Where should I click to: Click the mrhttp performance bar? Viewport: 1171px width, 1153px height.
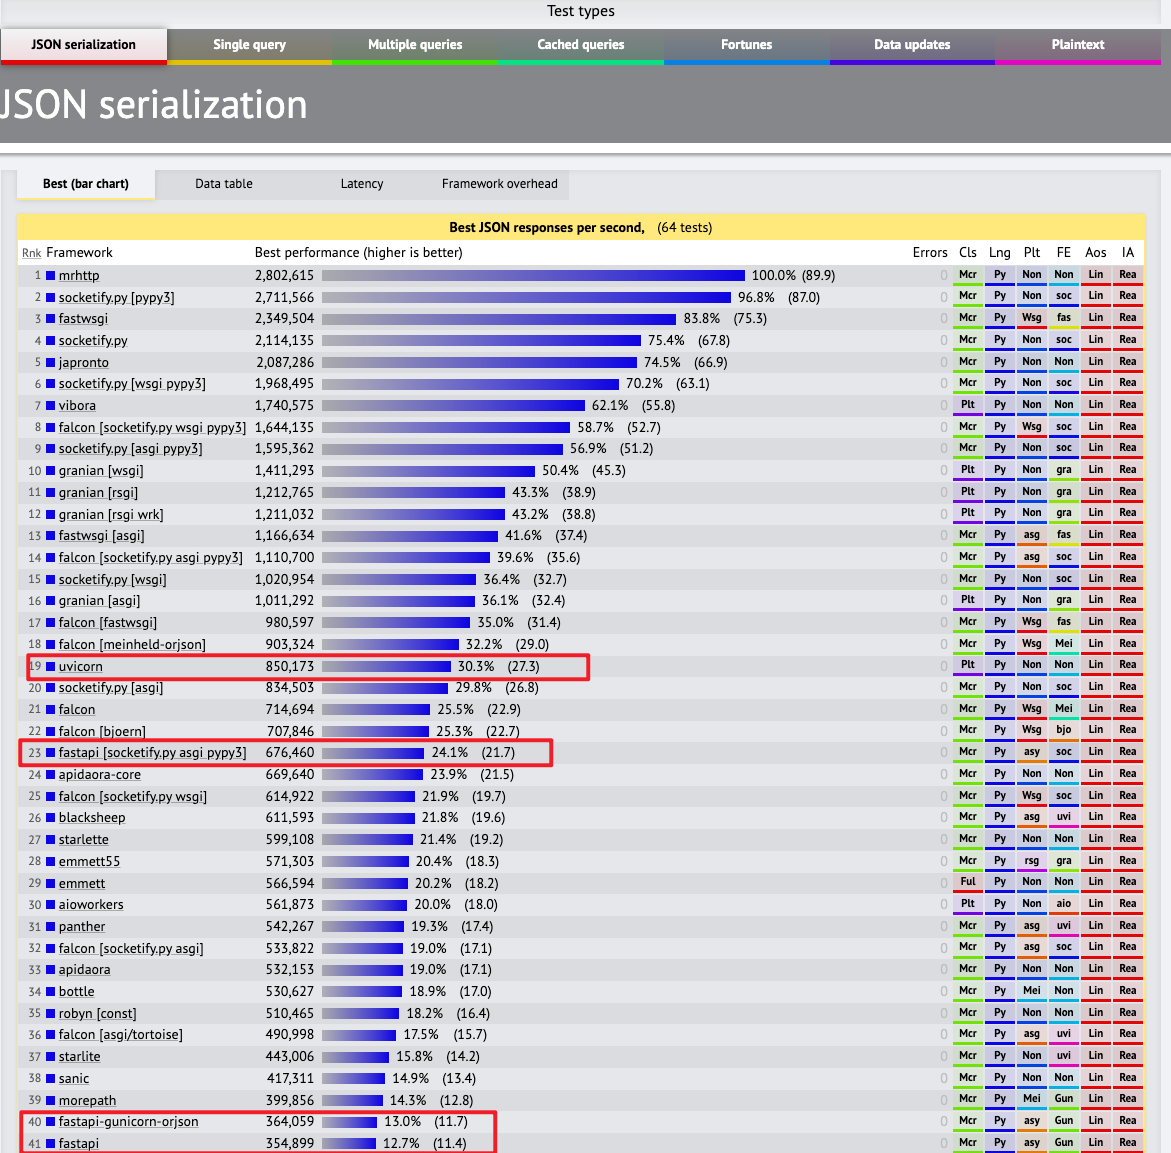pos(533,276)
